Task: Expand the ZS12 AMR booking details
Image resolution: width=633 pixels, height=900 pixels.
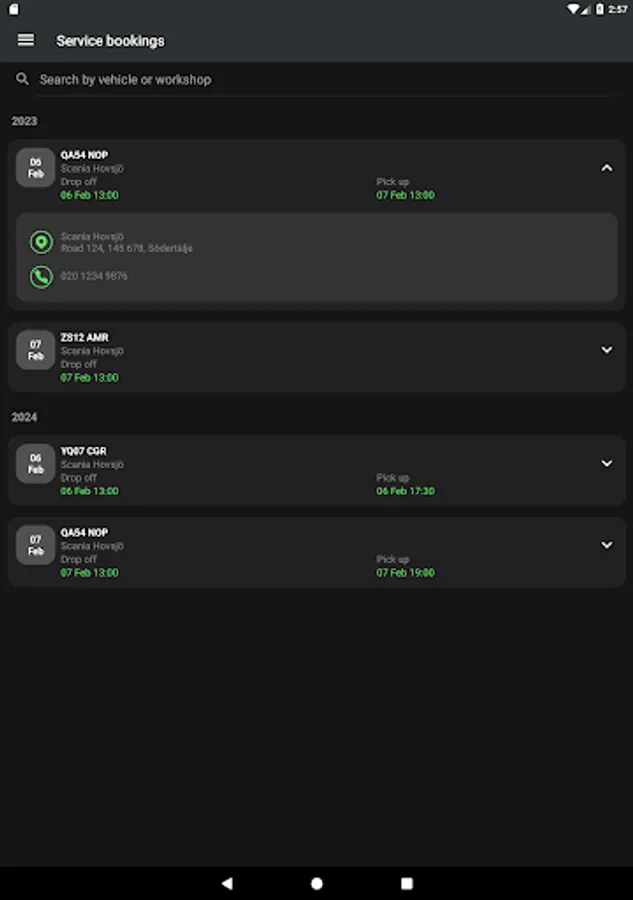Action: pos(606,350)
